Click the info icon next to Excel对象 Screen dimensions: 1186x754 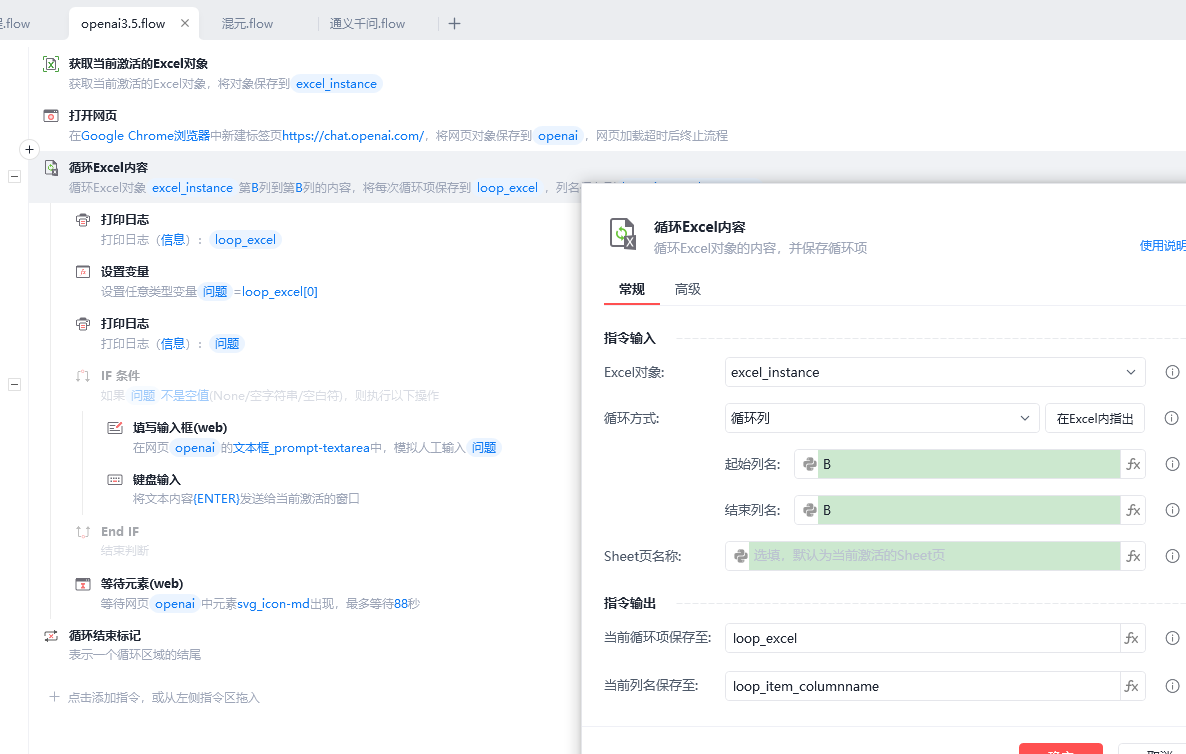[x=1172, y=372]
